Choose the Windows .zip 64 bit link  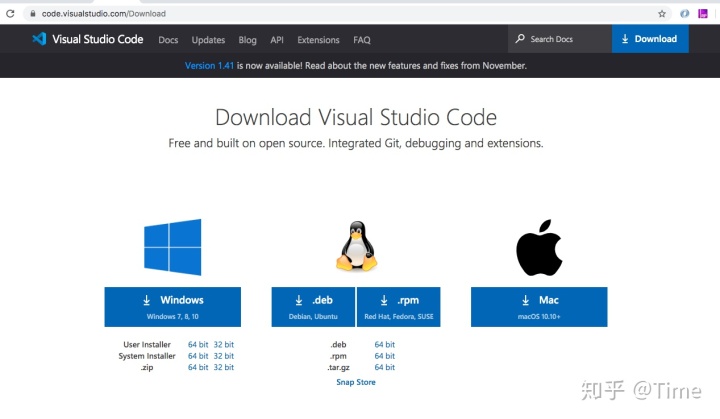(x=198, y=368)
